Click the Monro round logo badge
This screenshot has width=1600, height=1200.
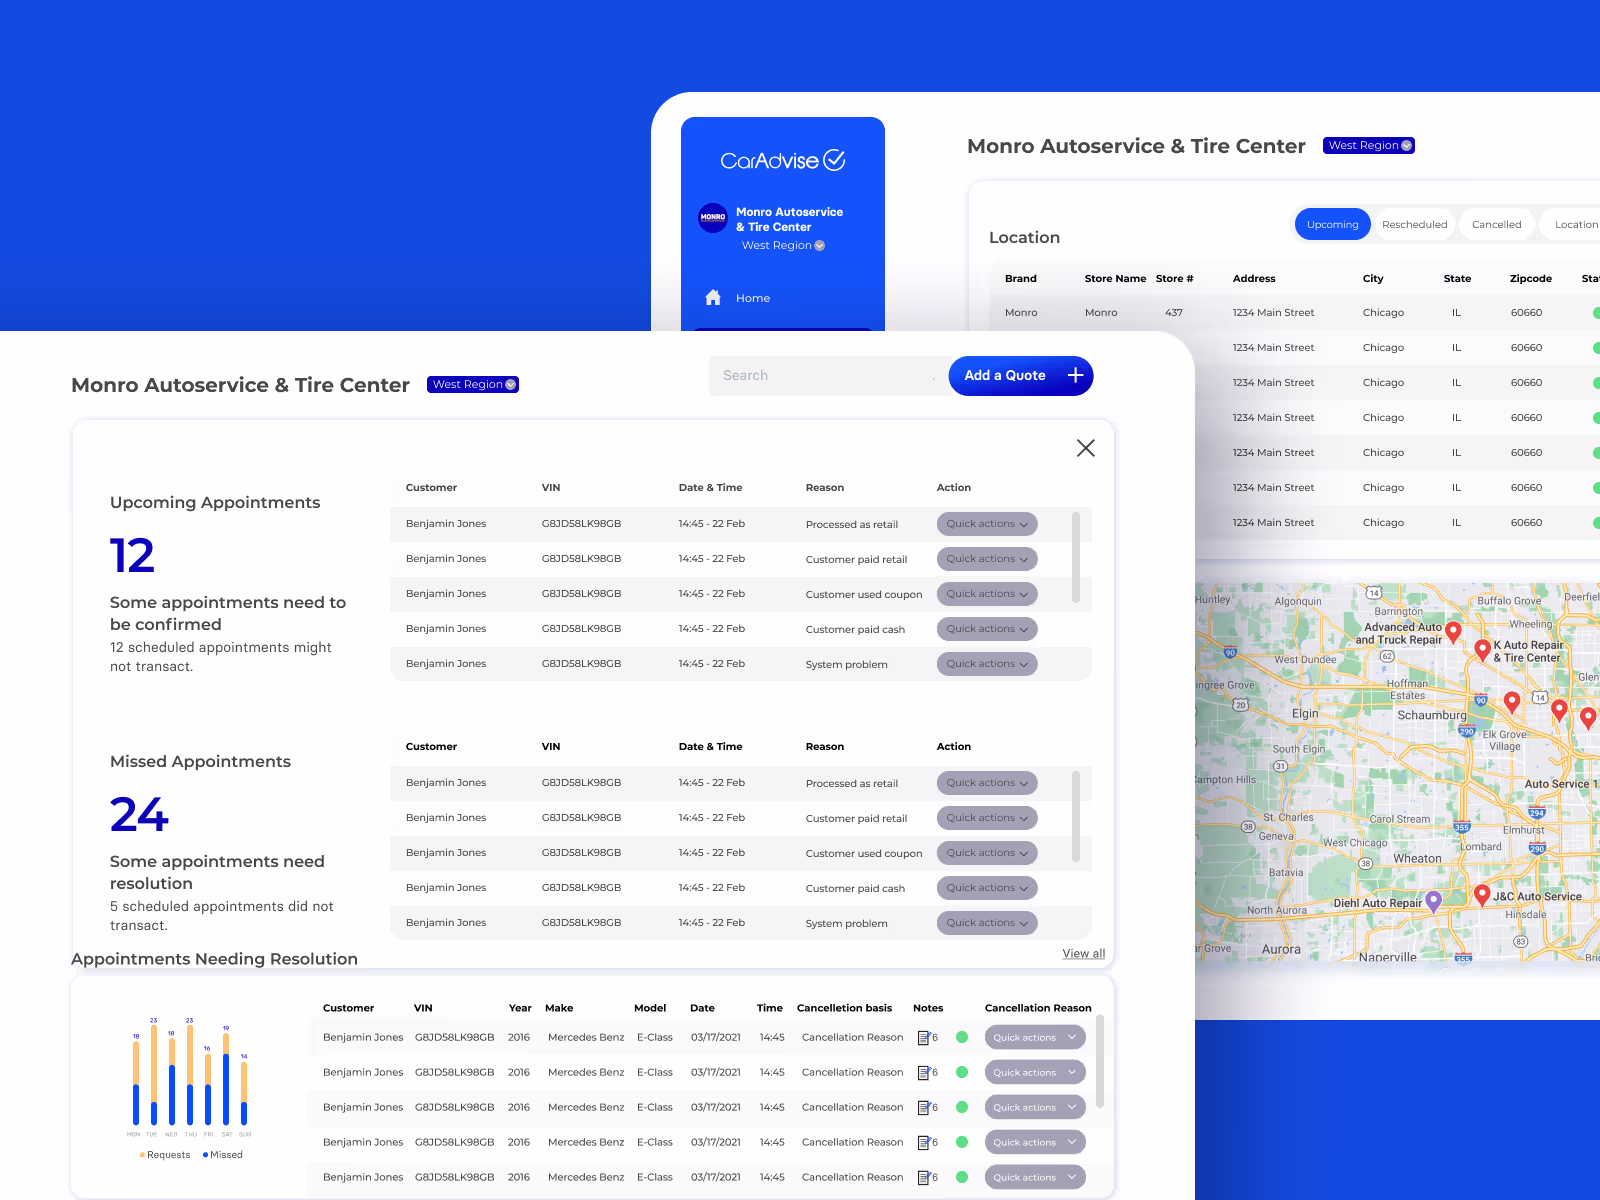(713, 217)
